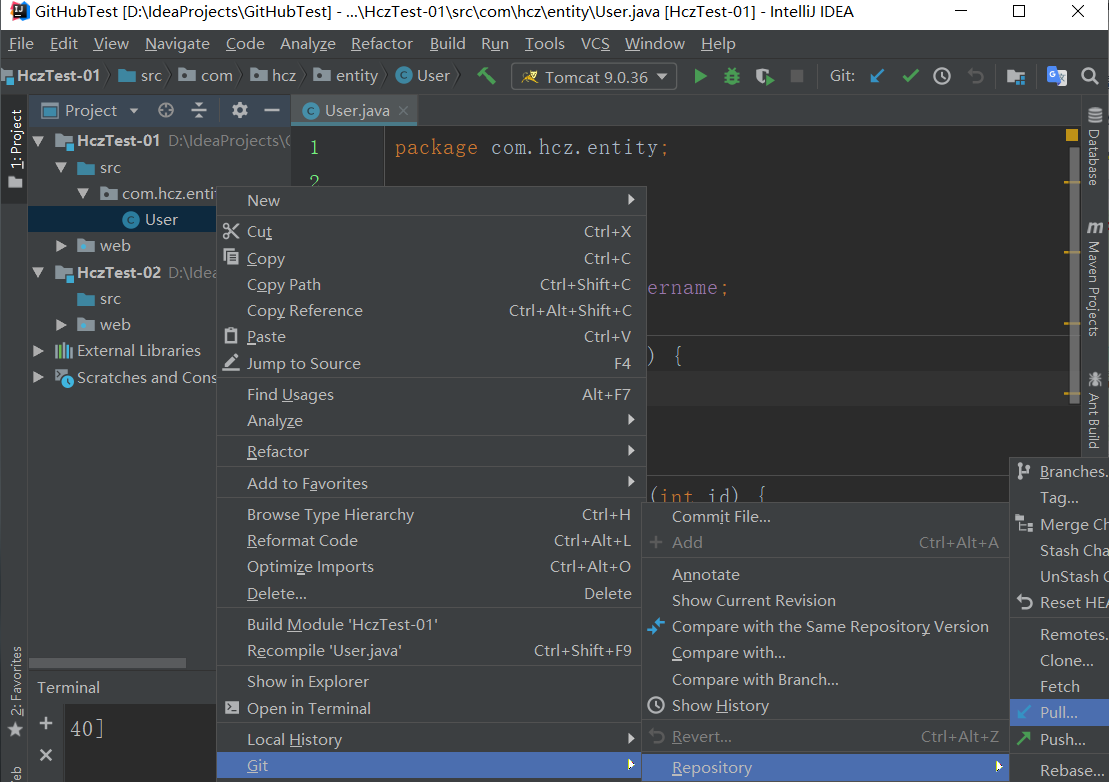Click the Stop process square icon
The height and width of the screenshot is (783, 1109).
point(796,76)
